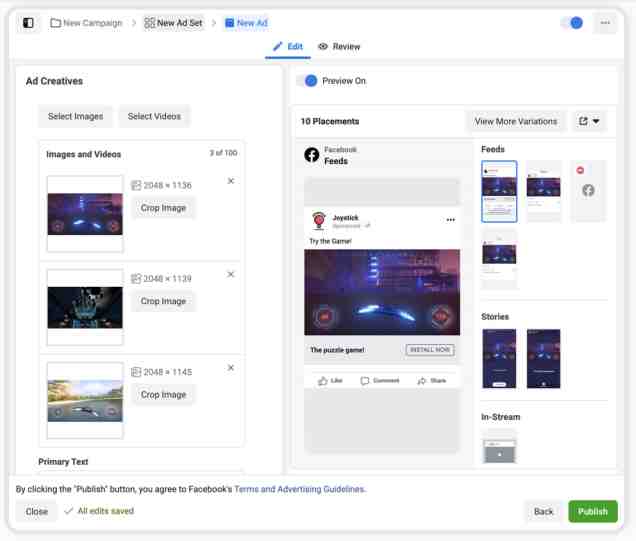Click the Joystick page avatar icon

[x=319, y=221]
